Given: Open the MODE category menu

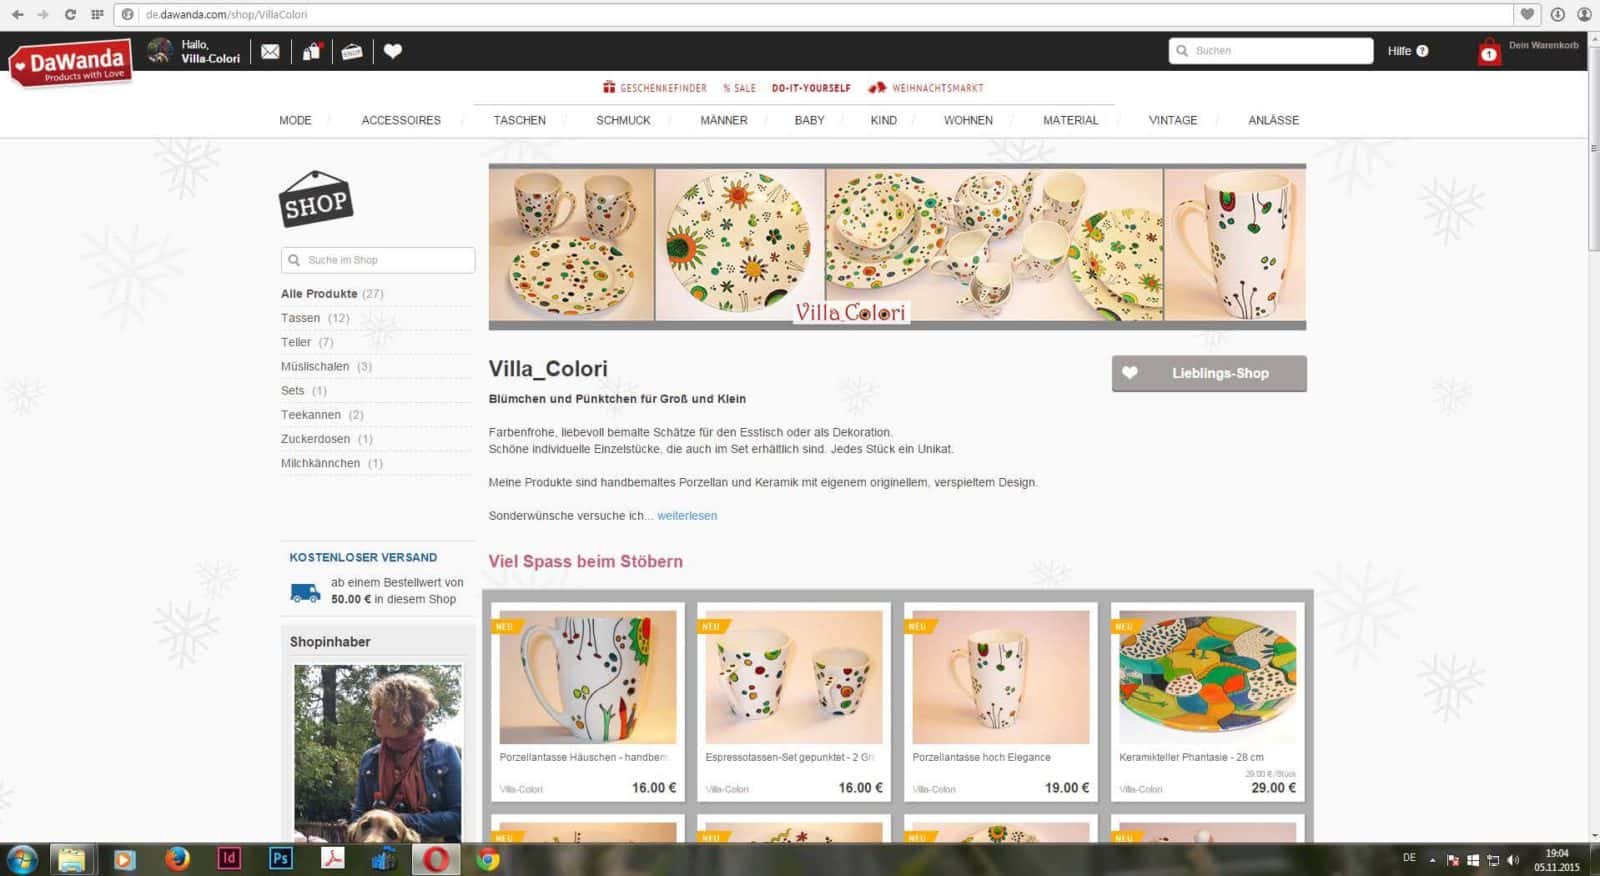Looking at the screenshot, I should click(x=295, y=120).
